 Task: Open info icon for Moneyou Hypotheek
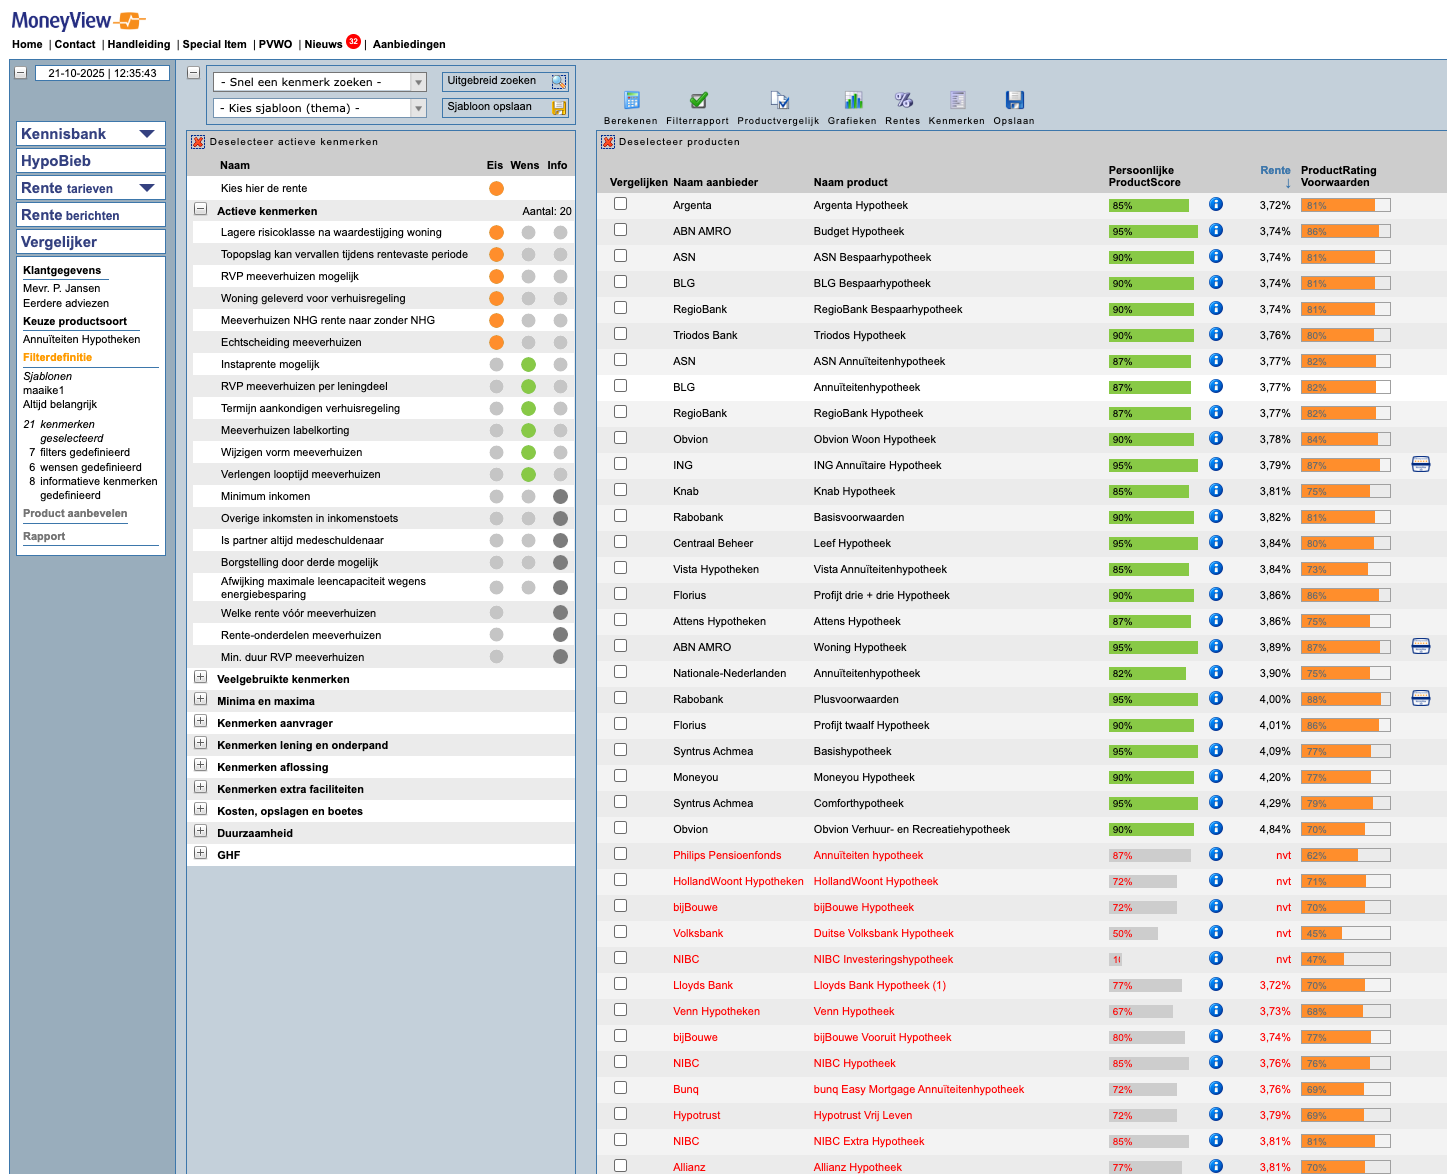pos(1216,776)
